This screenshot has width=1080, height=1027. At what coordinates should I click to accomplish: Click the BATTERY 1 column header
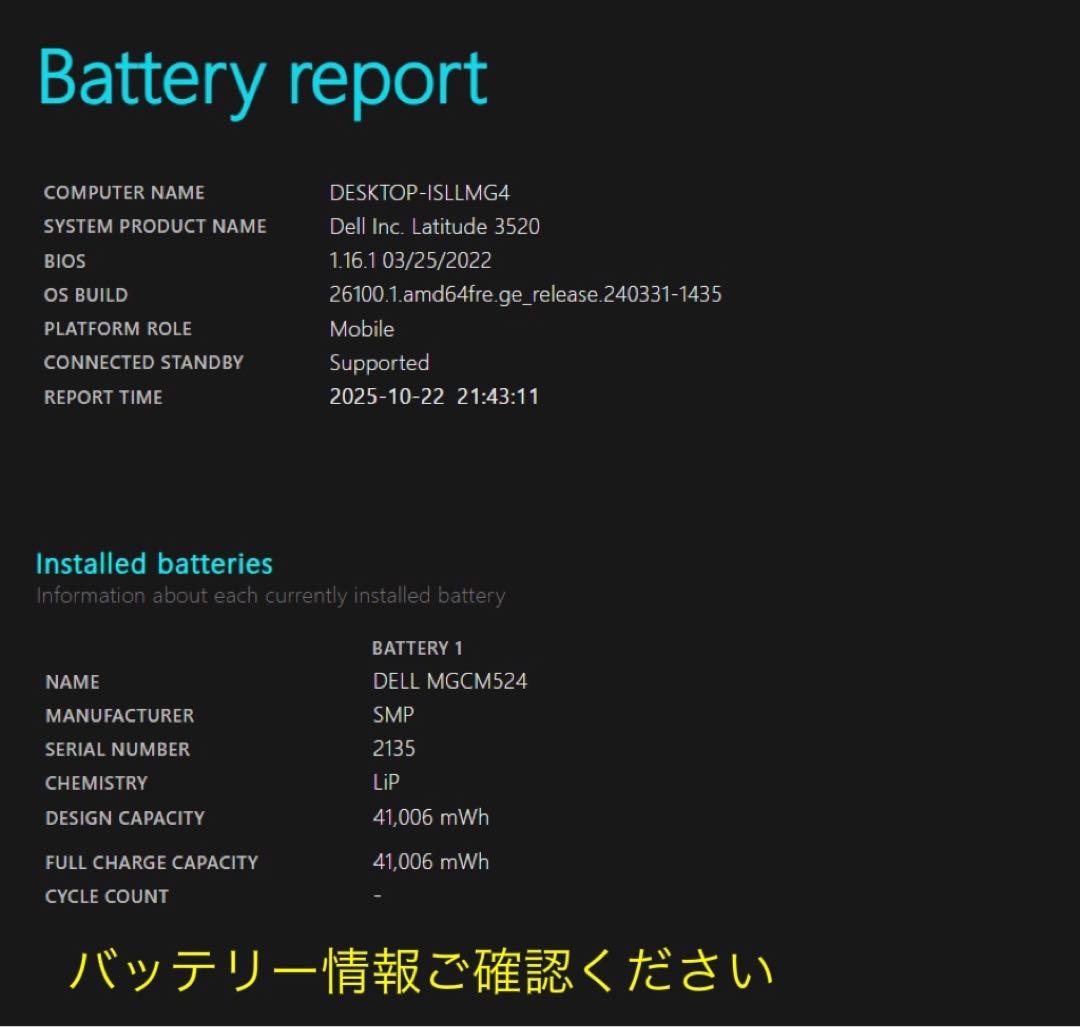[417, 648]
